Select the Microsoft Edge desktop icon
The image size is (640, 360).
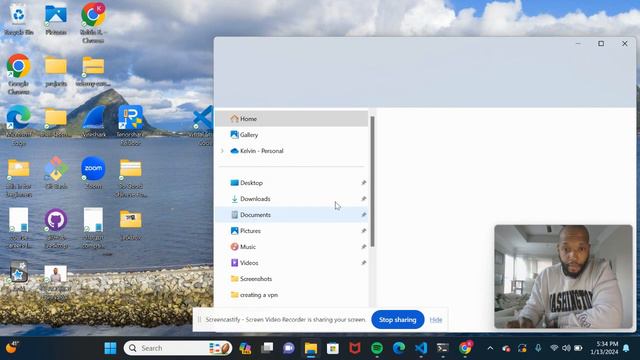tap(18, 125)
